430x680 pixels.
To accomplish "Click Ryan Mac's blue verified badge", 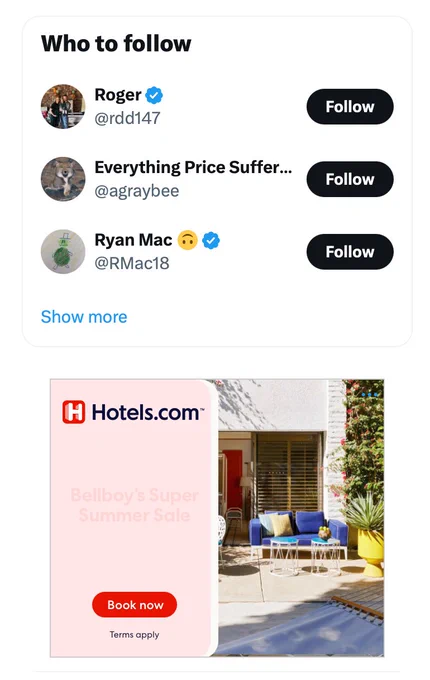I will coord(211,240).
